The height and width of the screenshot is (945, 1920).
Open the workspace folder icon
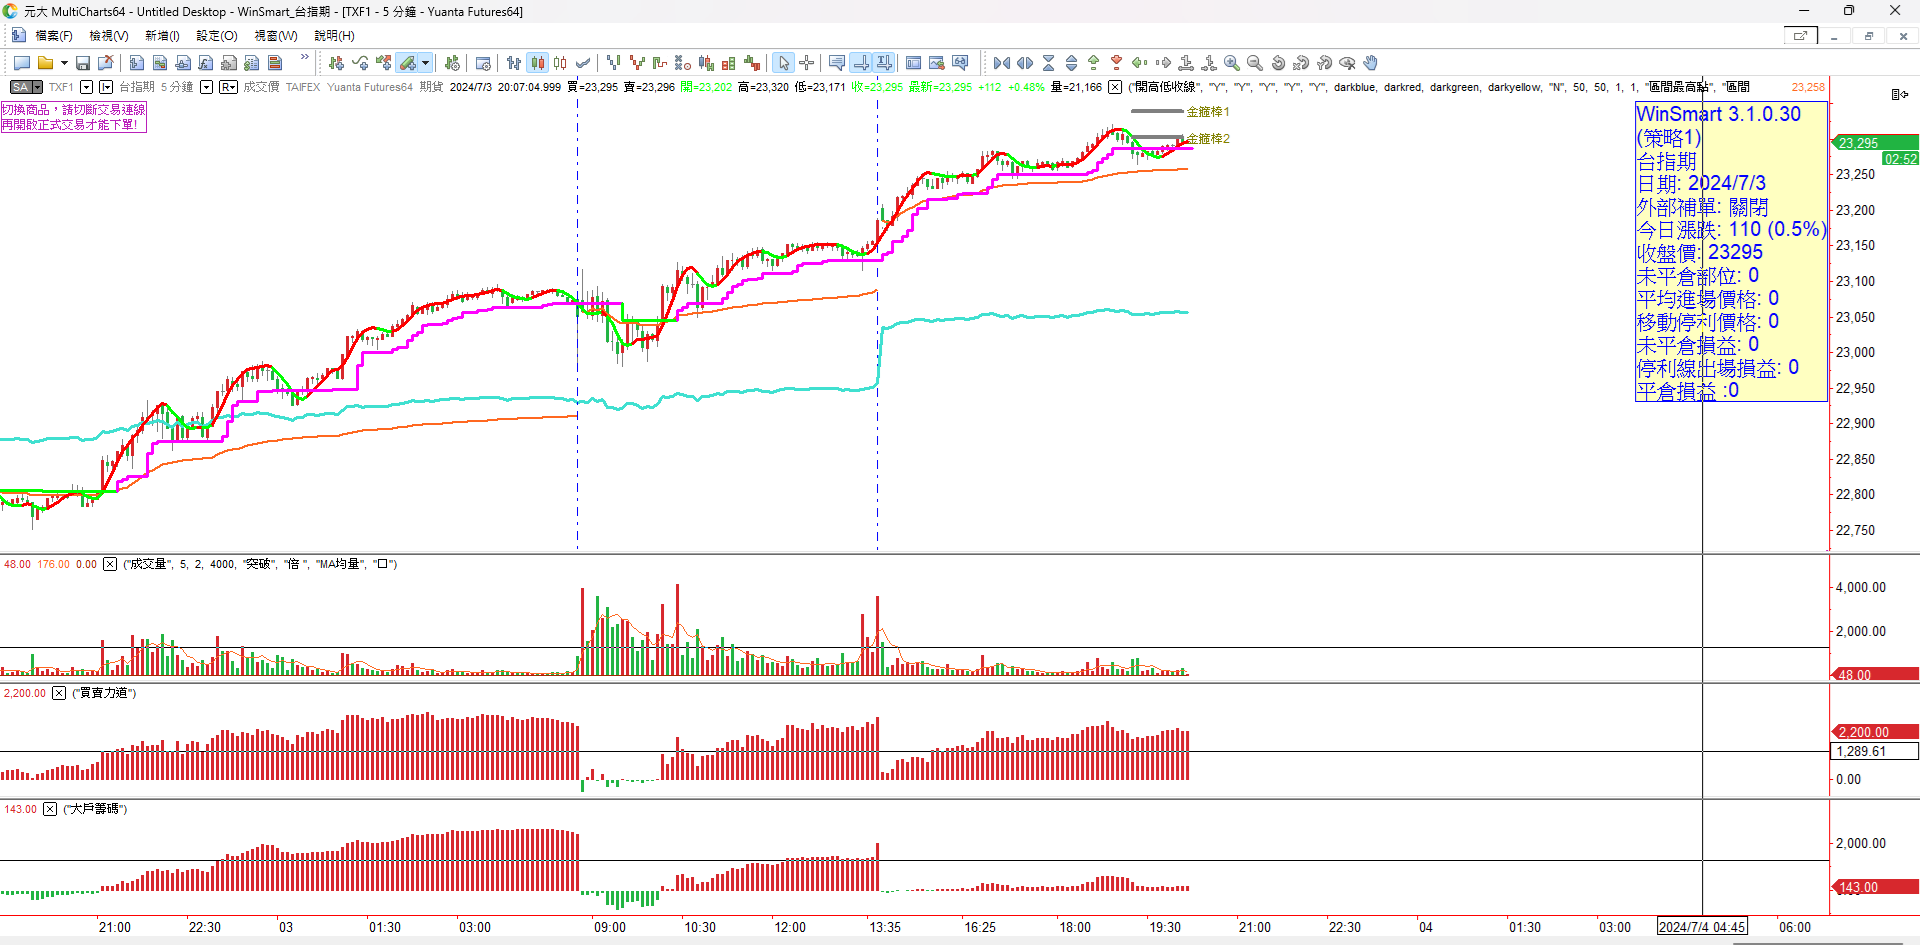tap(45, 63)
